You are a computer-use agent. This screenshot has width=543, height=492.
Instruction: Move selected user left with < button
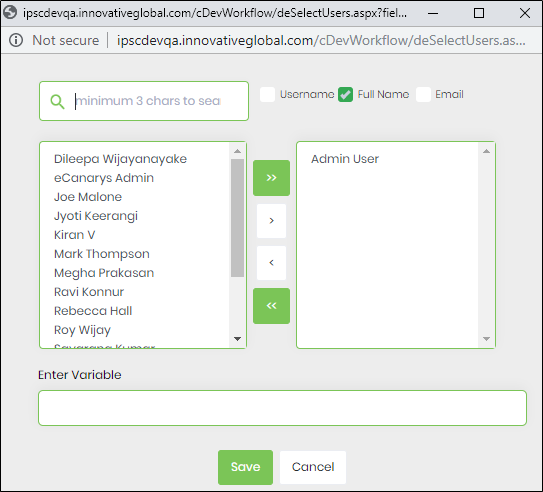click(272, 263)
